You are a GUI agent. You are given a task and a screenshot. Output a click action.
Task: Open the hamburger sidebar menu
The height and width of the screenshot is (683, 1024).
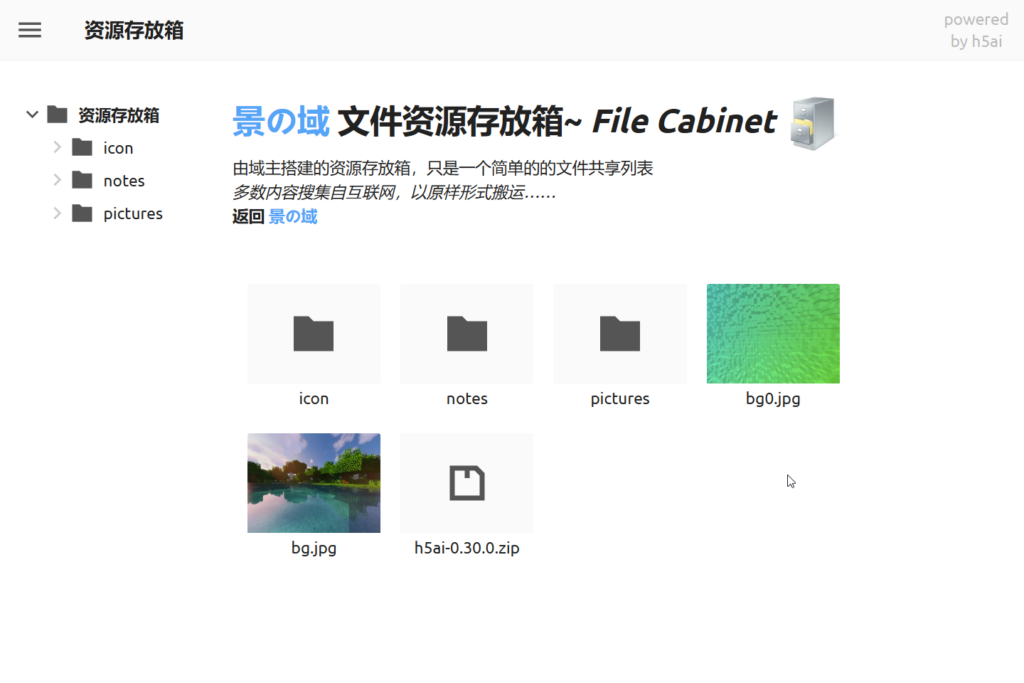point(30,30)
